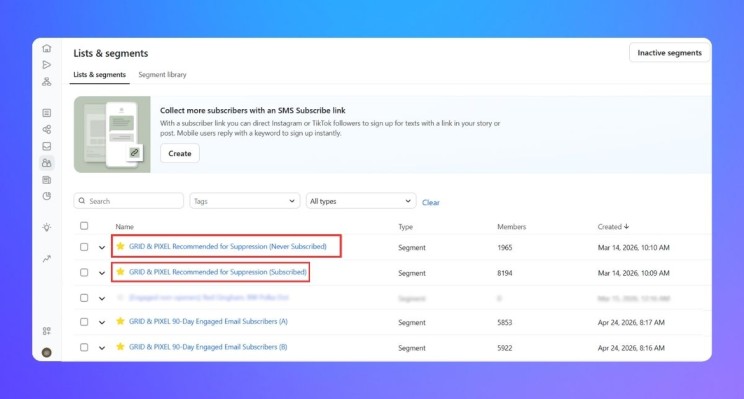Click the Created column sort arrow

click(x=626, y=226)
